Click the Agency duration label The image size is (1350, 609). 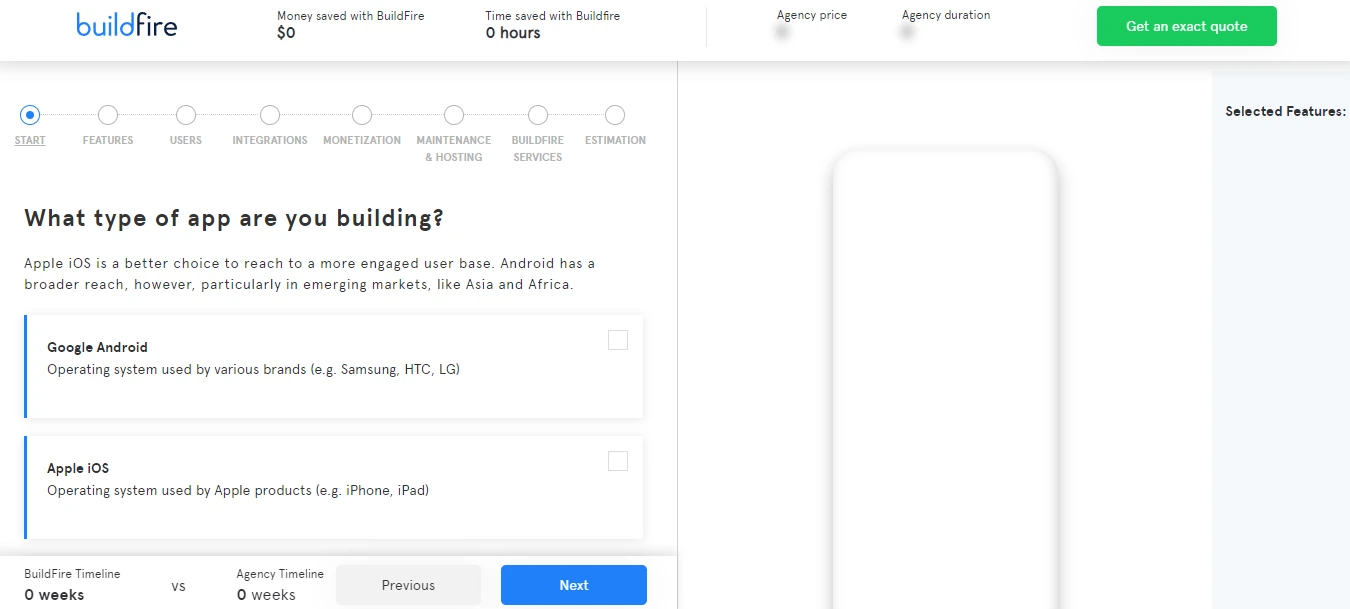pos(946,15)
